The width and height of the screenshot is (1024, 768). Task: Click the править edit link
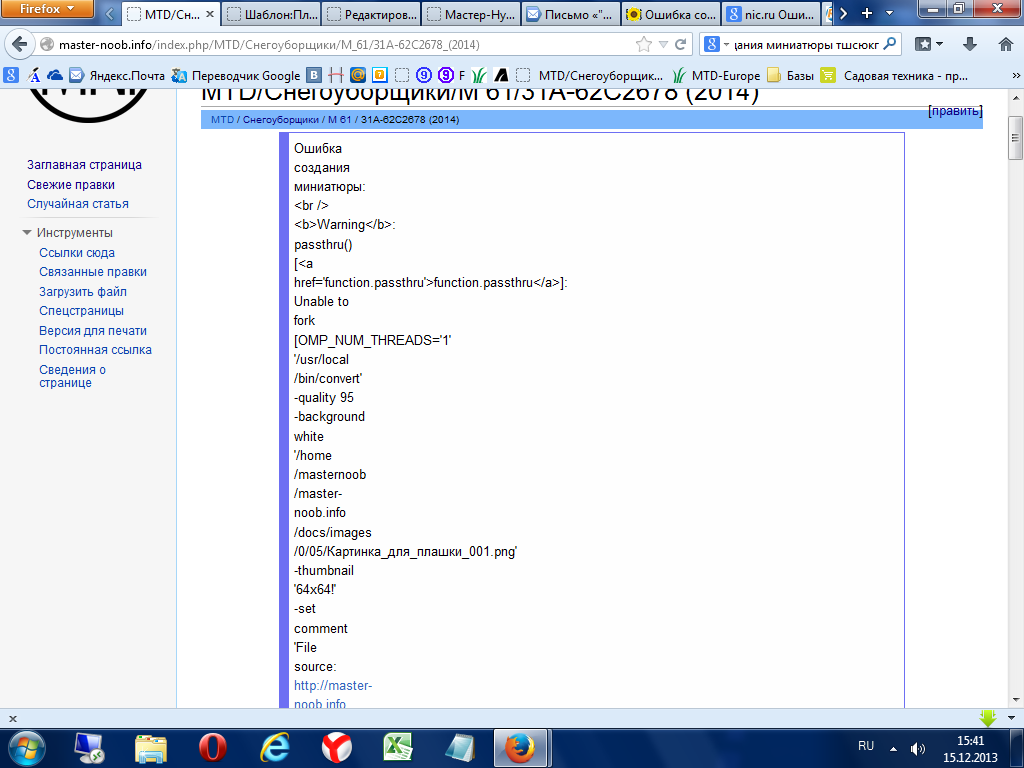pos(955,111)
